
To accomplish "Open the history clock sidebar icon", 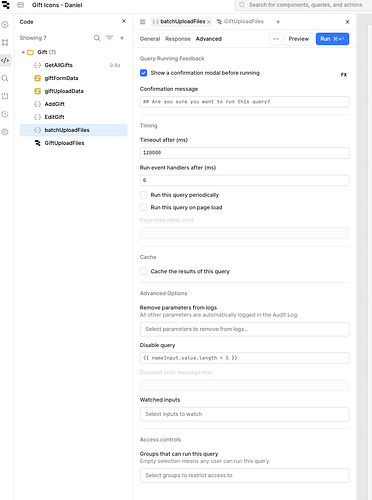I will (x=5, y=114).
